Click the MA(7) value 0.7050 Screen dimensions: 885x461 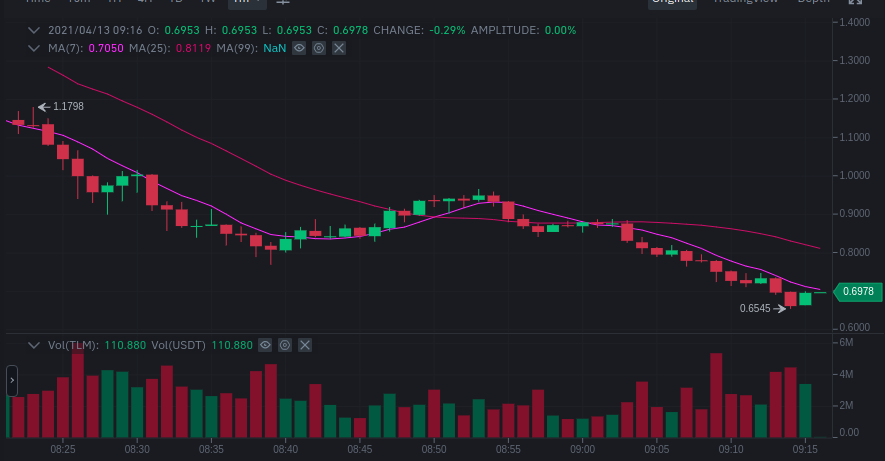point(106,49)
